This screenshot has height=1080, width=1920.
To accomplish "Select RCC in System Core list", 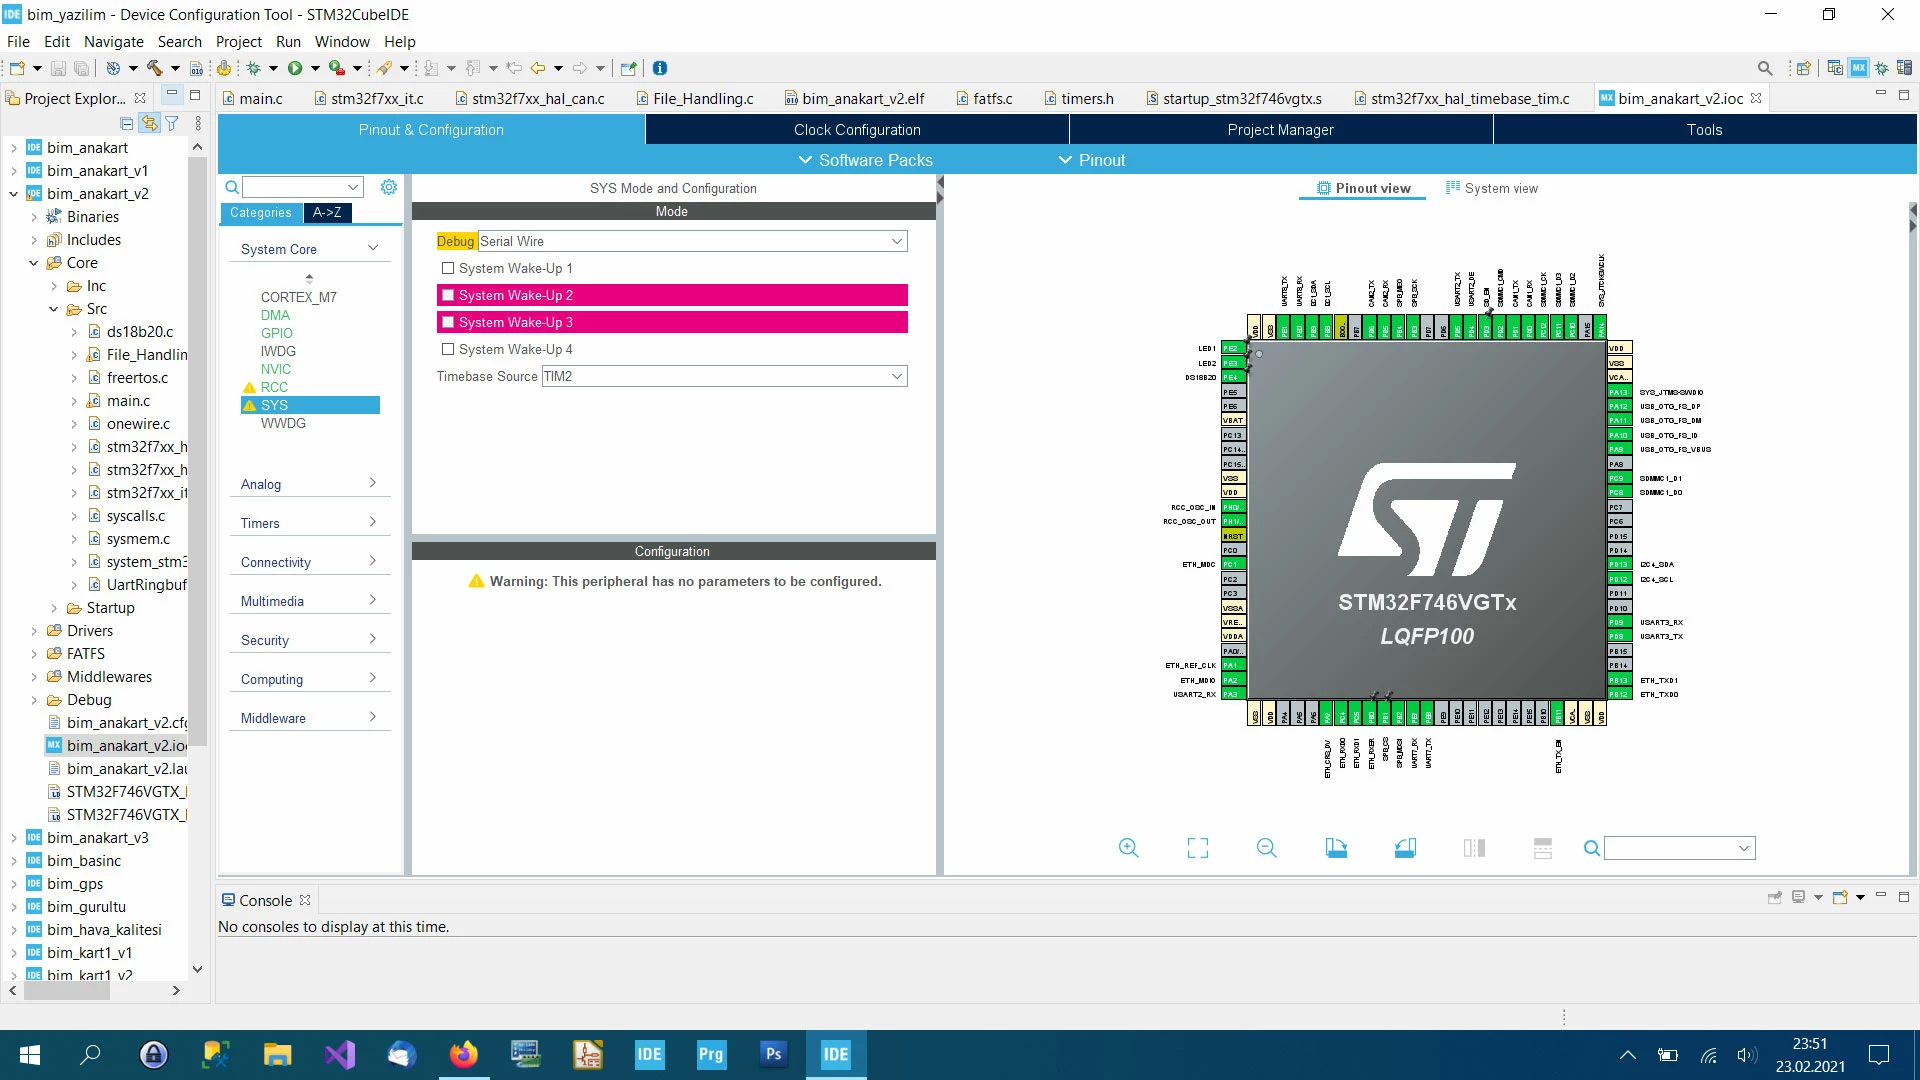I will pos(274,387).
